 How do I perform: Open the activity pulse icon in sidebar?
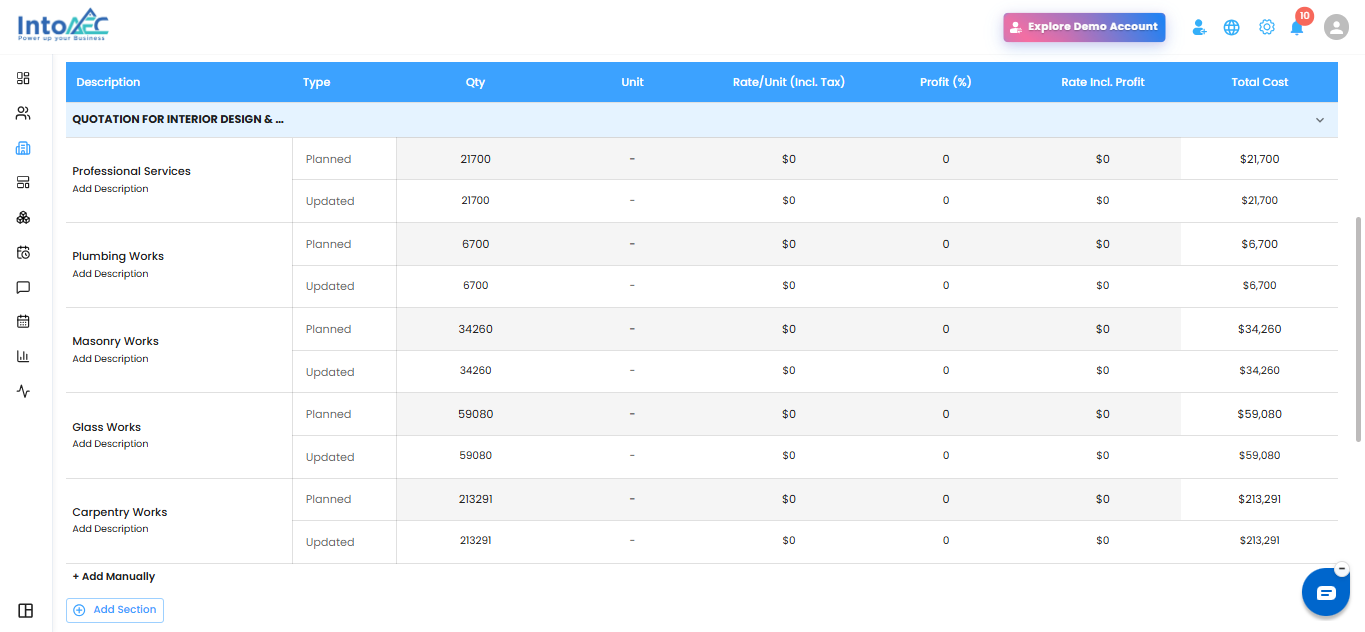click(x=24, y=391)
